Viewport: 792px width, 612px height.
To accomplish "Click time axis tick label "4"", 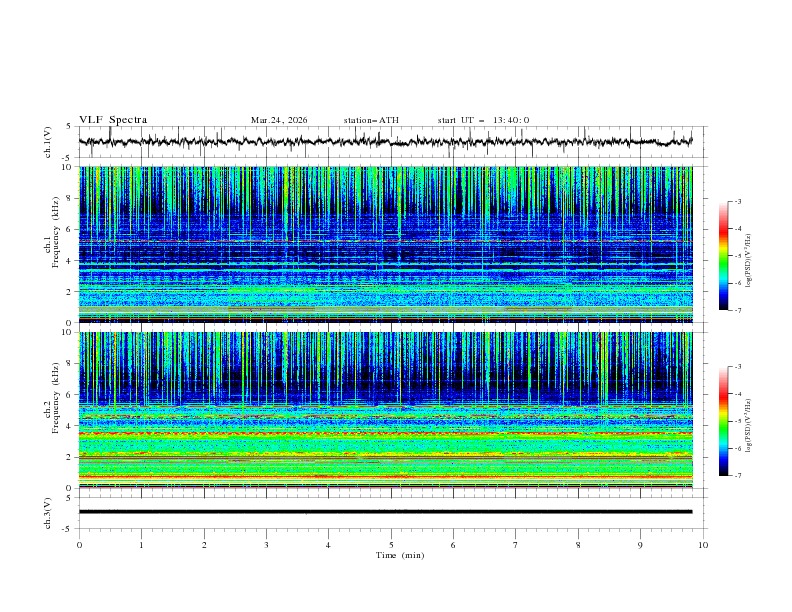I will tap(328, 545).
